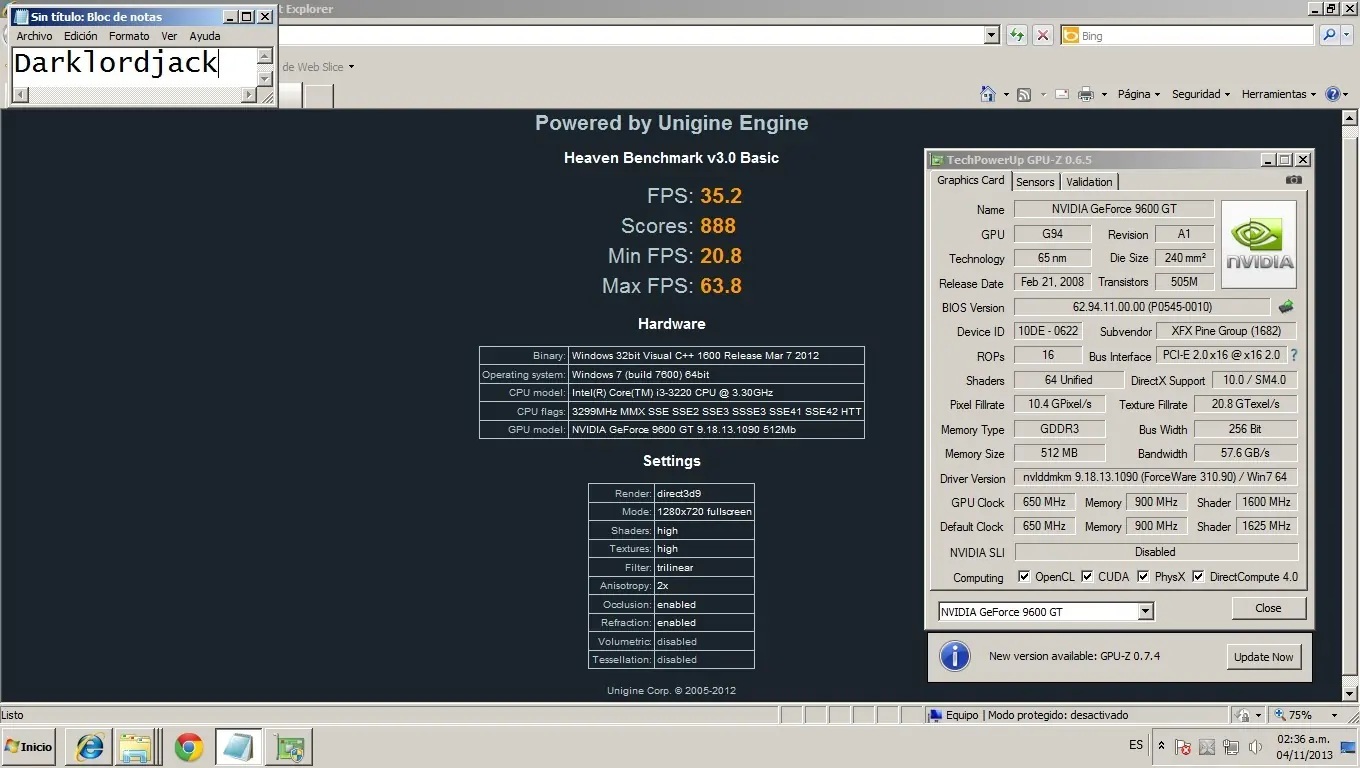Click the network tray icon
Screen dimensions: 1360x768
point(1231,747)
